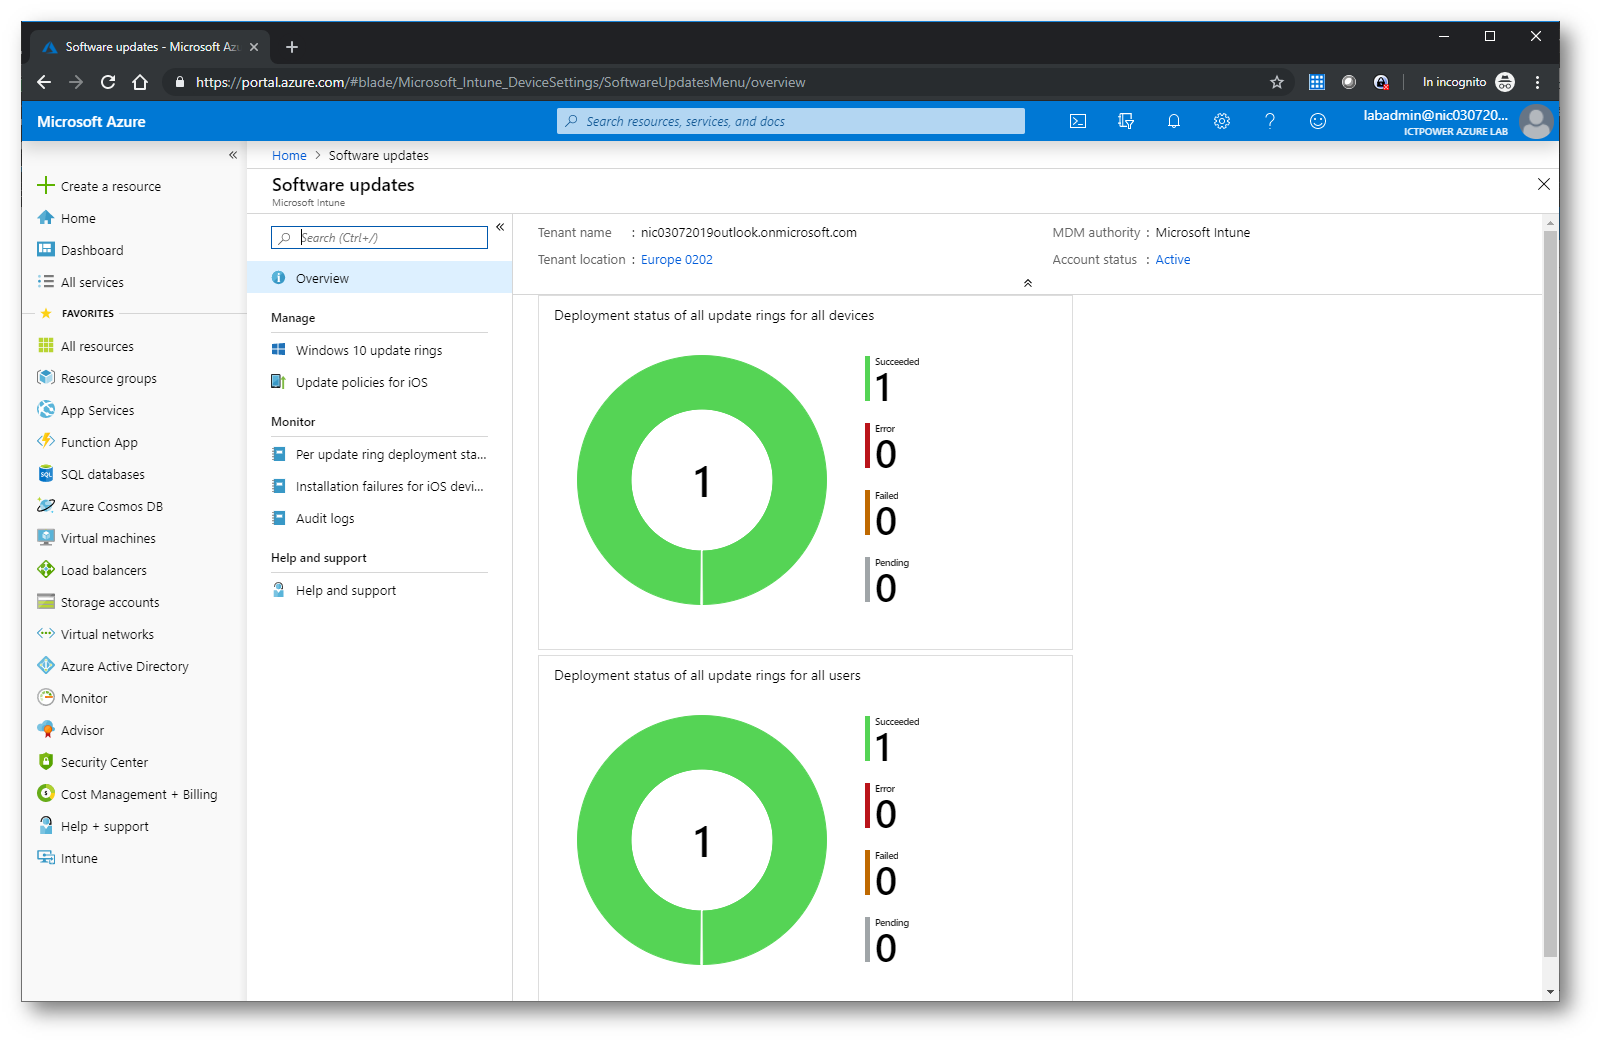Open the notifications bell
1602x1044 pixels.
[1174, 121]
